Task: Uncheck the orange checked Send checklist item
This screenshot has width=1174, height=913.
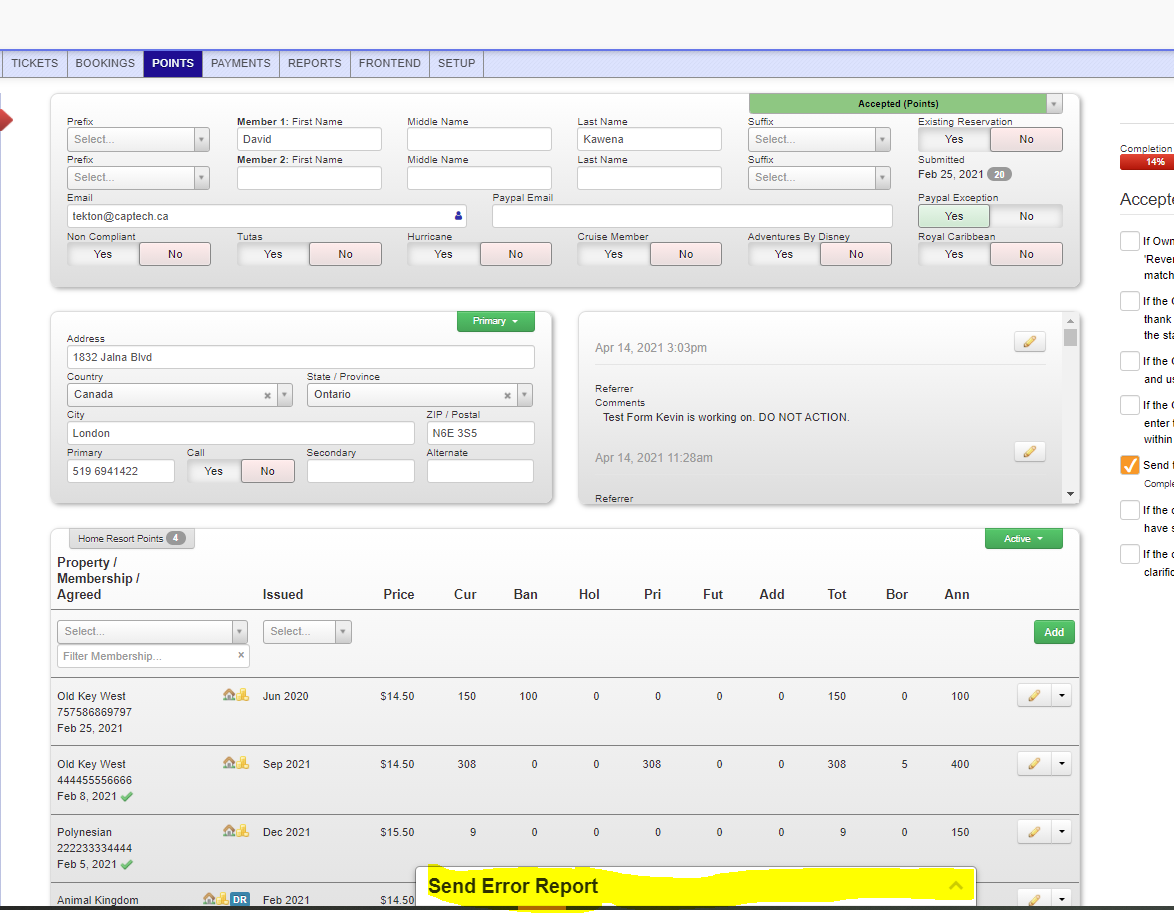Action: [x=1130, y=465]
